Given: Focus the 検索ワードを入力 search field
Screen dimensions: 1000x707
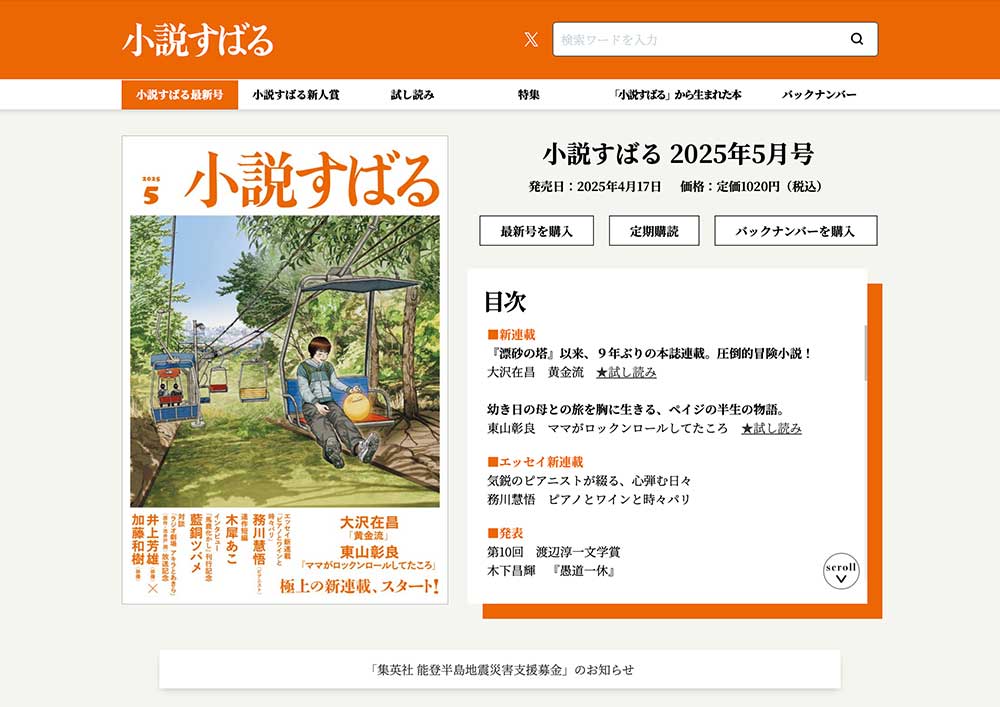Looking at the screenshot, I should click(715, 40).
